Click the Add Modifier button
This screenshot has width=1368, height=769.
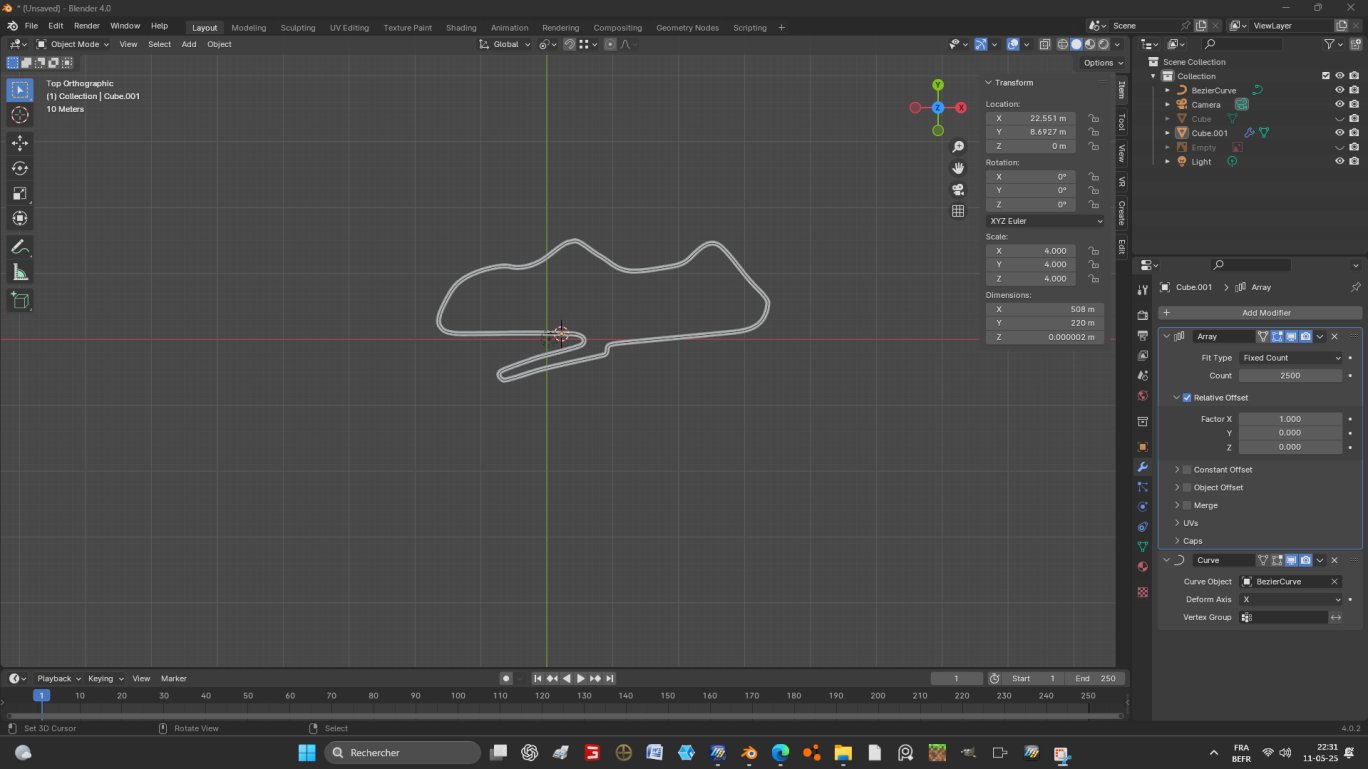click(x=1260, y=313)
